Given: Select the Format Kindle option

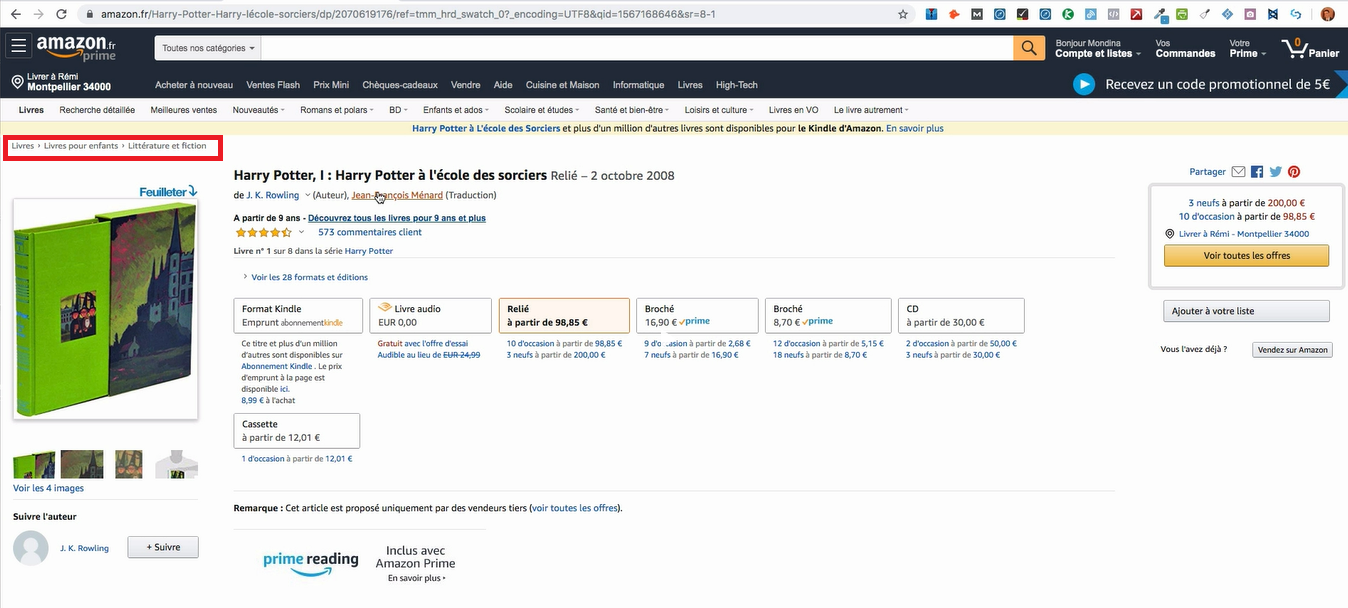Looking at the screenshot, I should pyautogui.click(x=297, y=315).
